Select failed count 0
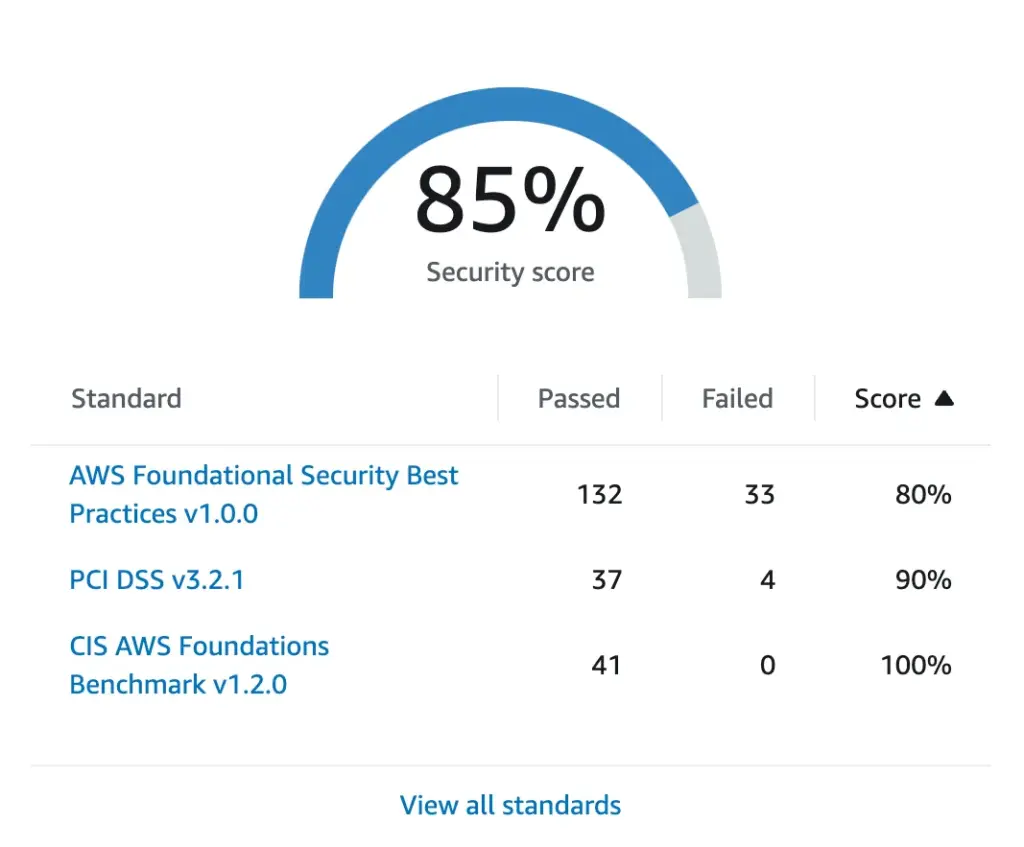 (767, 665)
